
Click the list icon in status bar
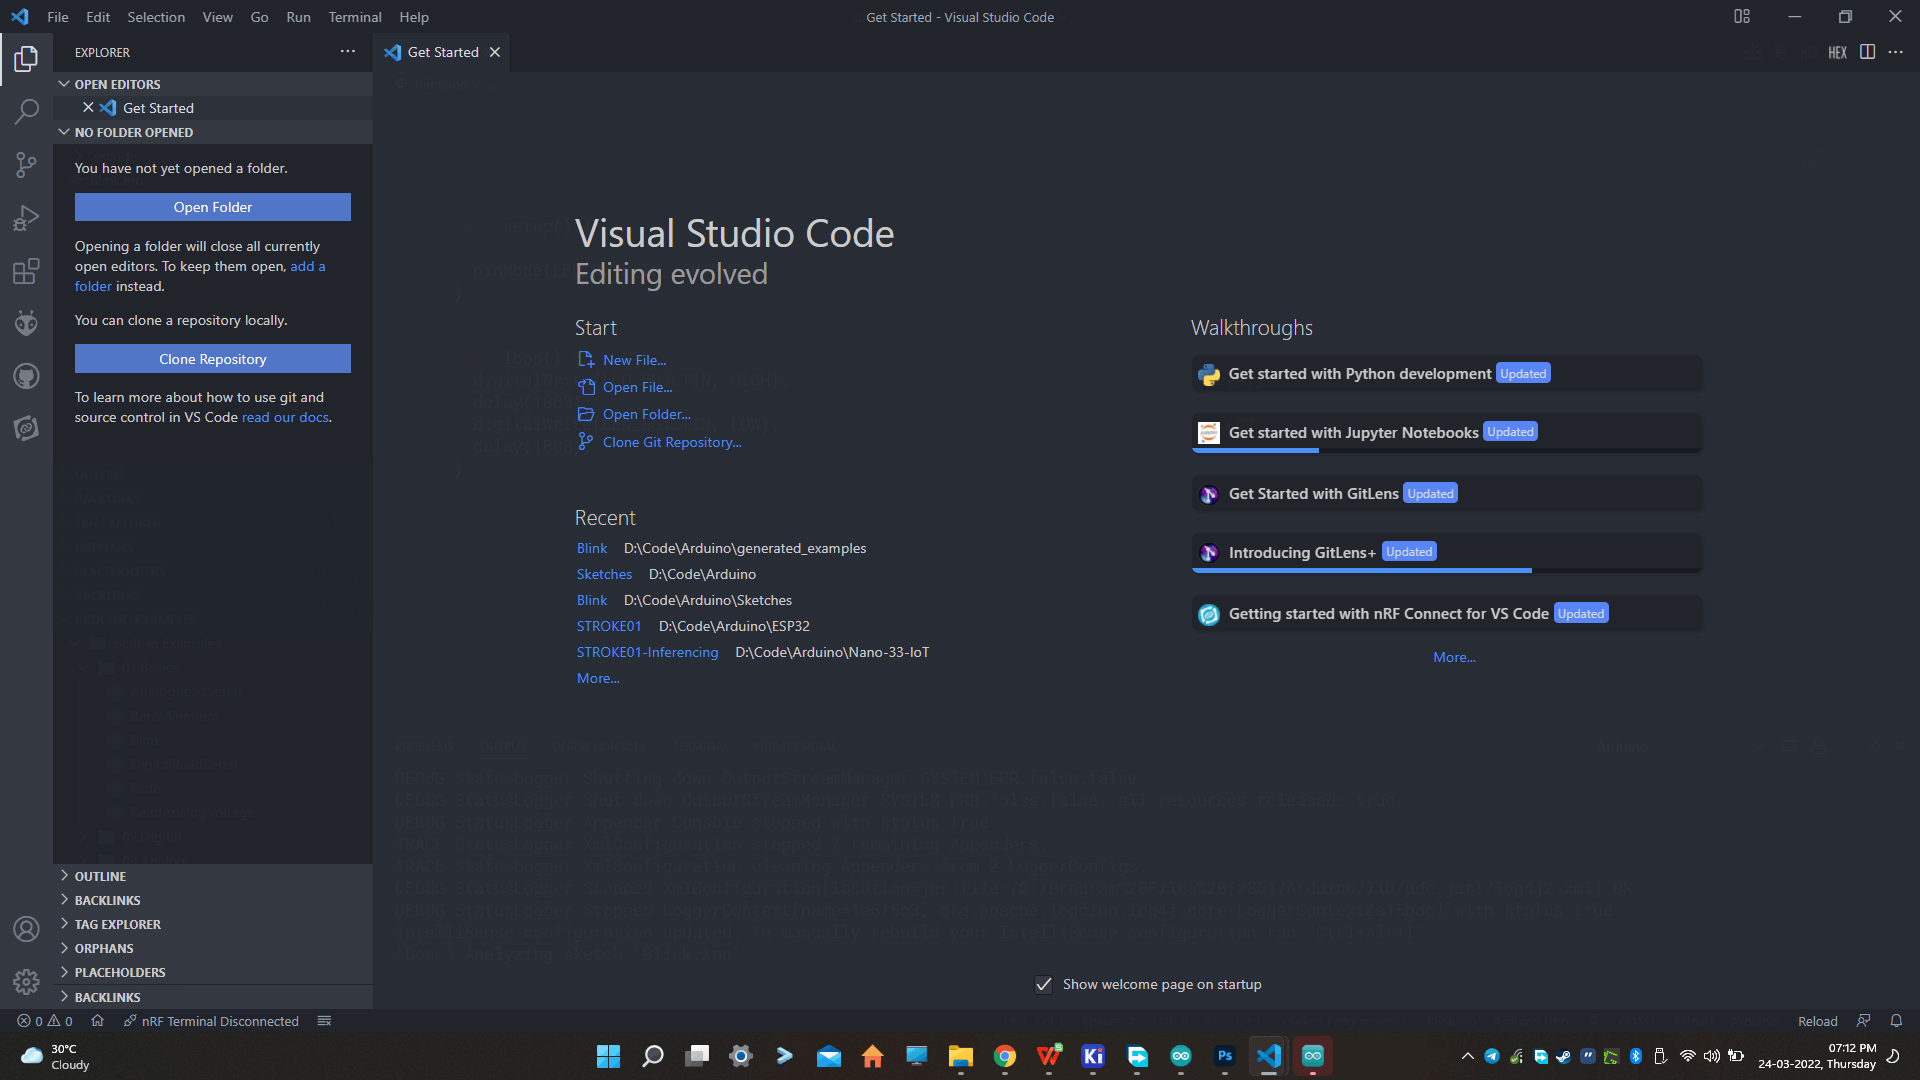(324, 1021)
